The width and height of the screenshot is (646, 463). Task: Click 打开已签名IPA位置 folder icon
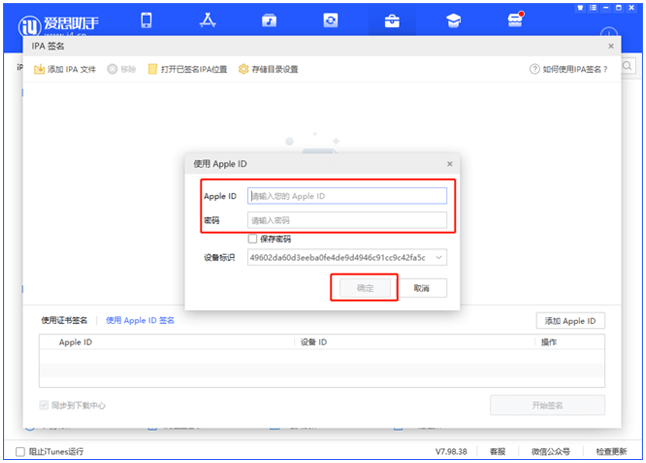tap(153, 69)
